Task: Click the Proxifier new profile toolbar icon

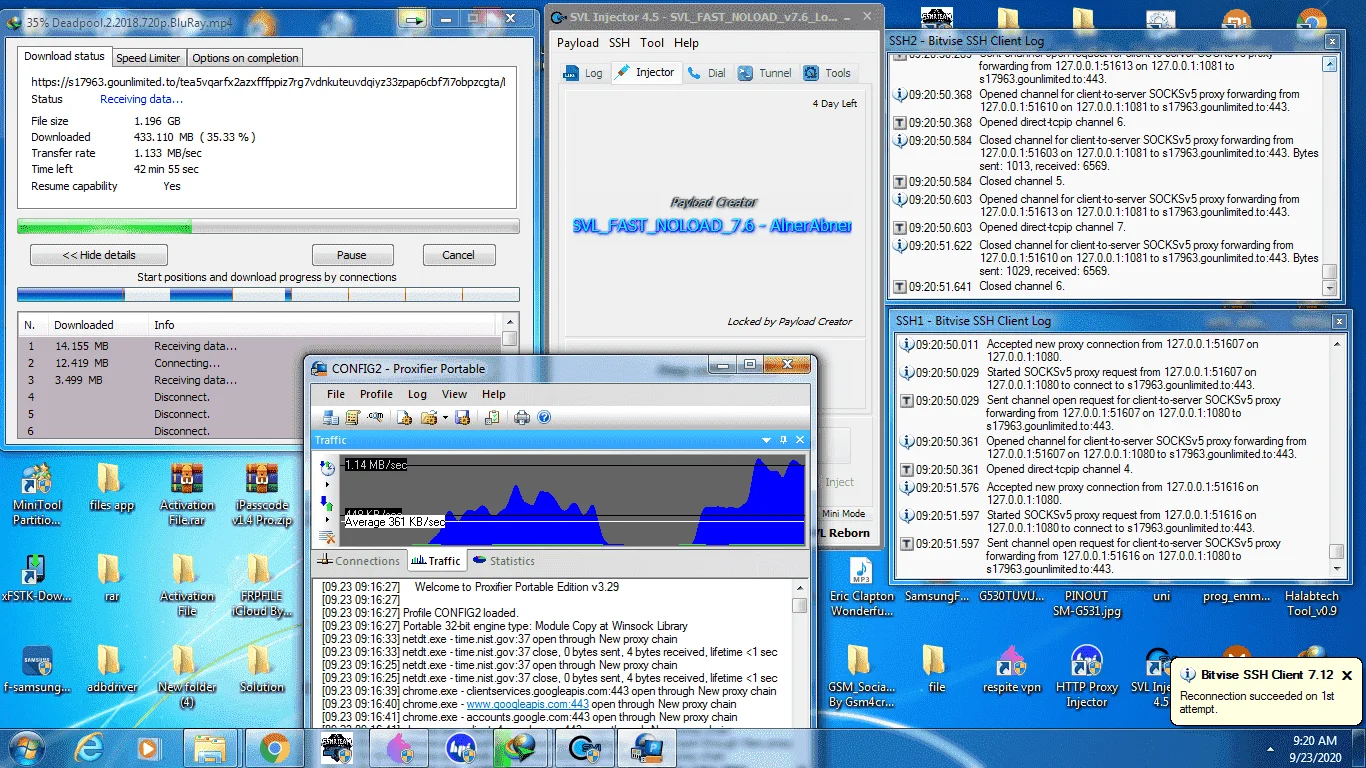Action: point(405,417)
